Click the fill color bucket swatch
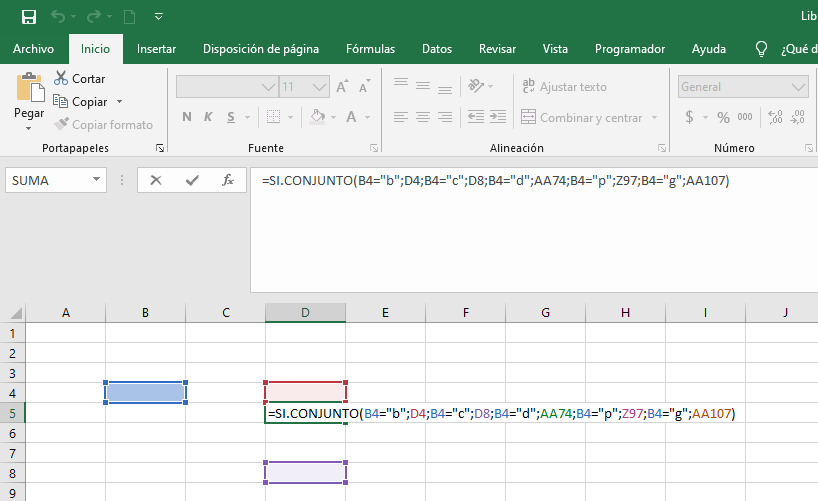This screenshot has height=501, width=818. (x=317, y=117)
